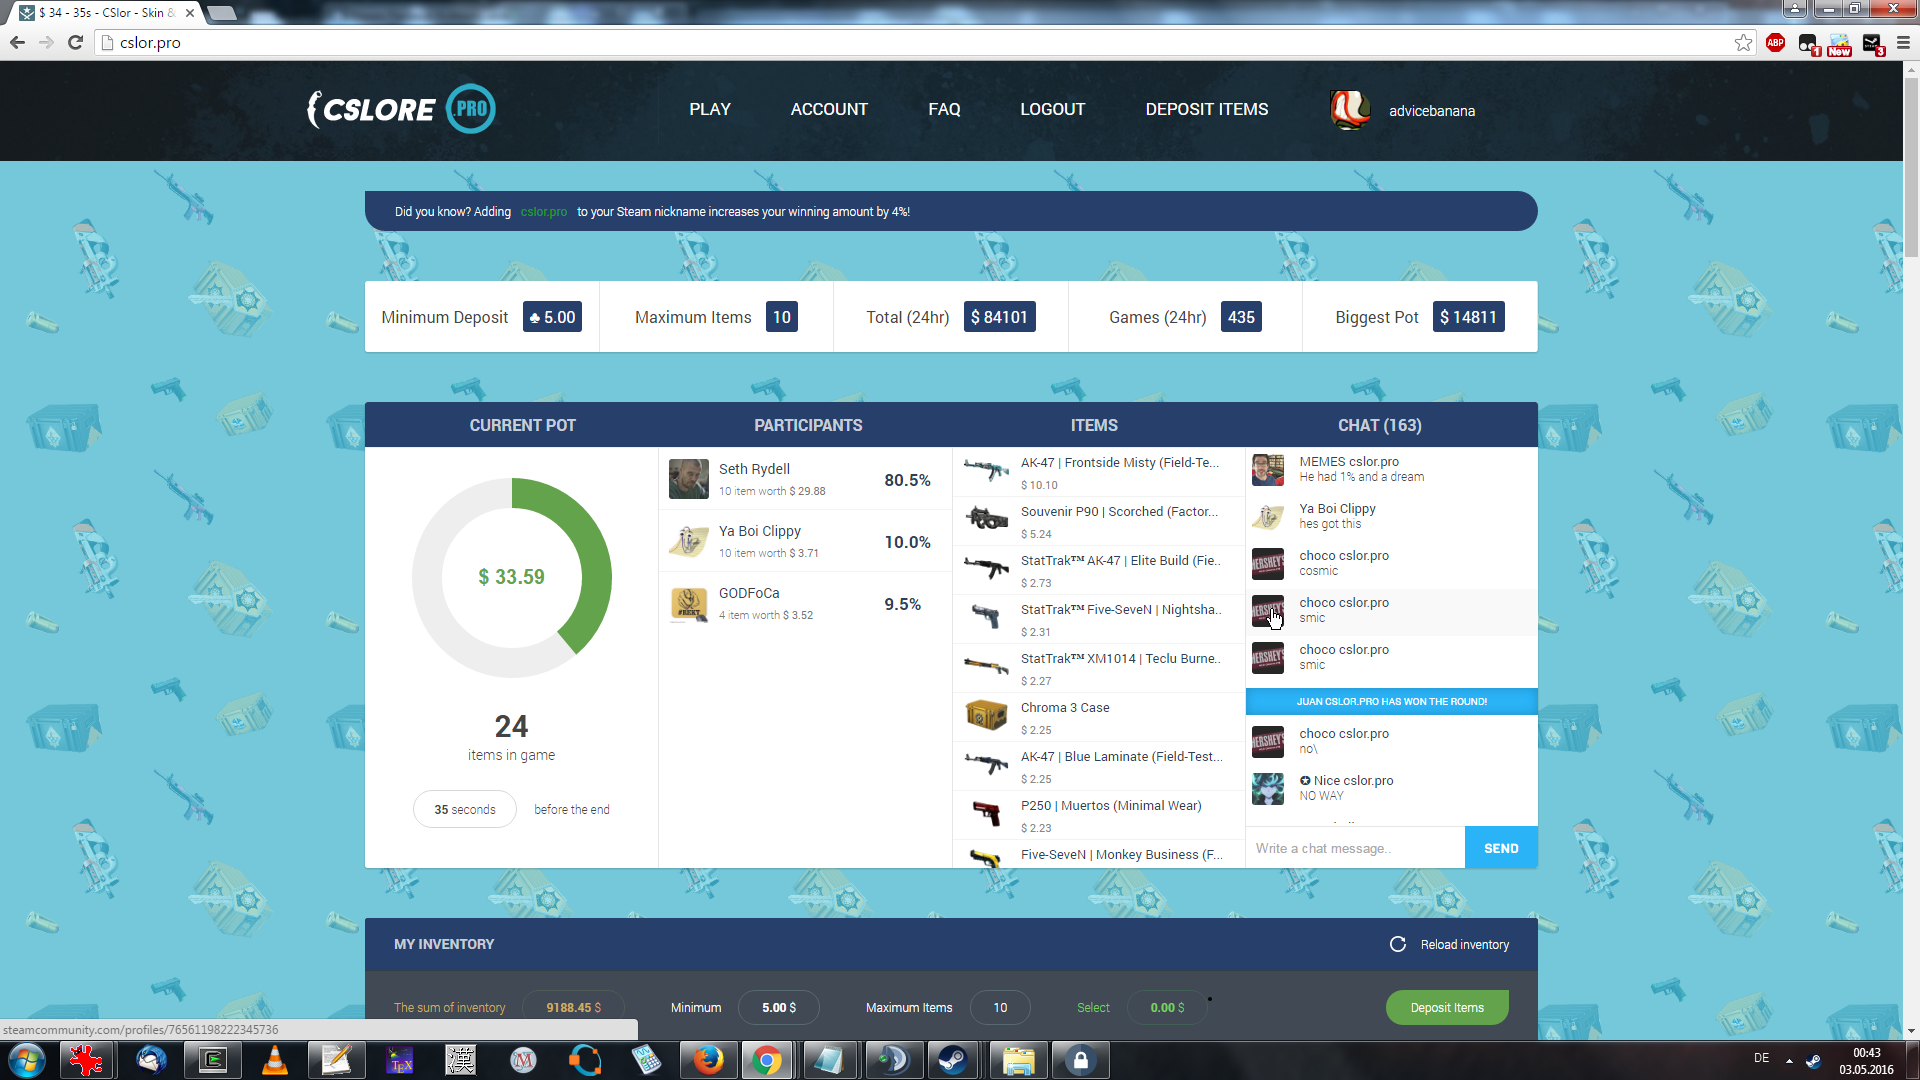Viewport: 1920px width, 1080px height.
Task: Open the ACCOUNT menu item
Action: pyautogui.click(x=828, y=109)
